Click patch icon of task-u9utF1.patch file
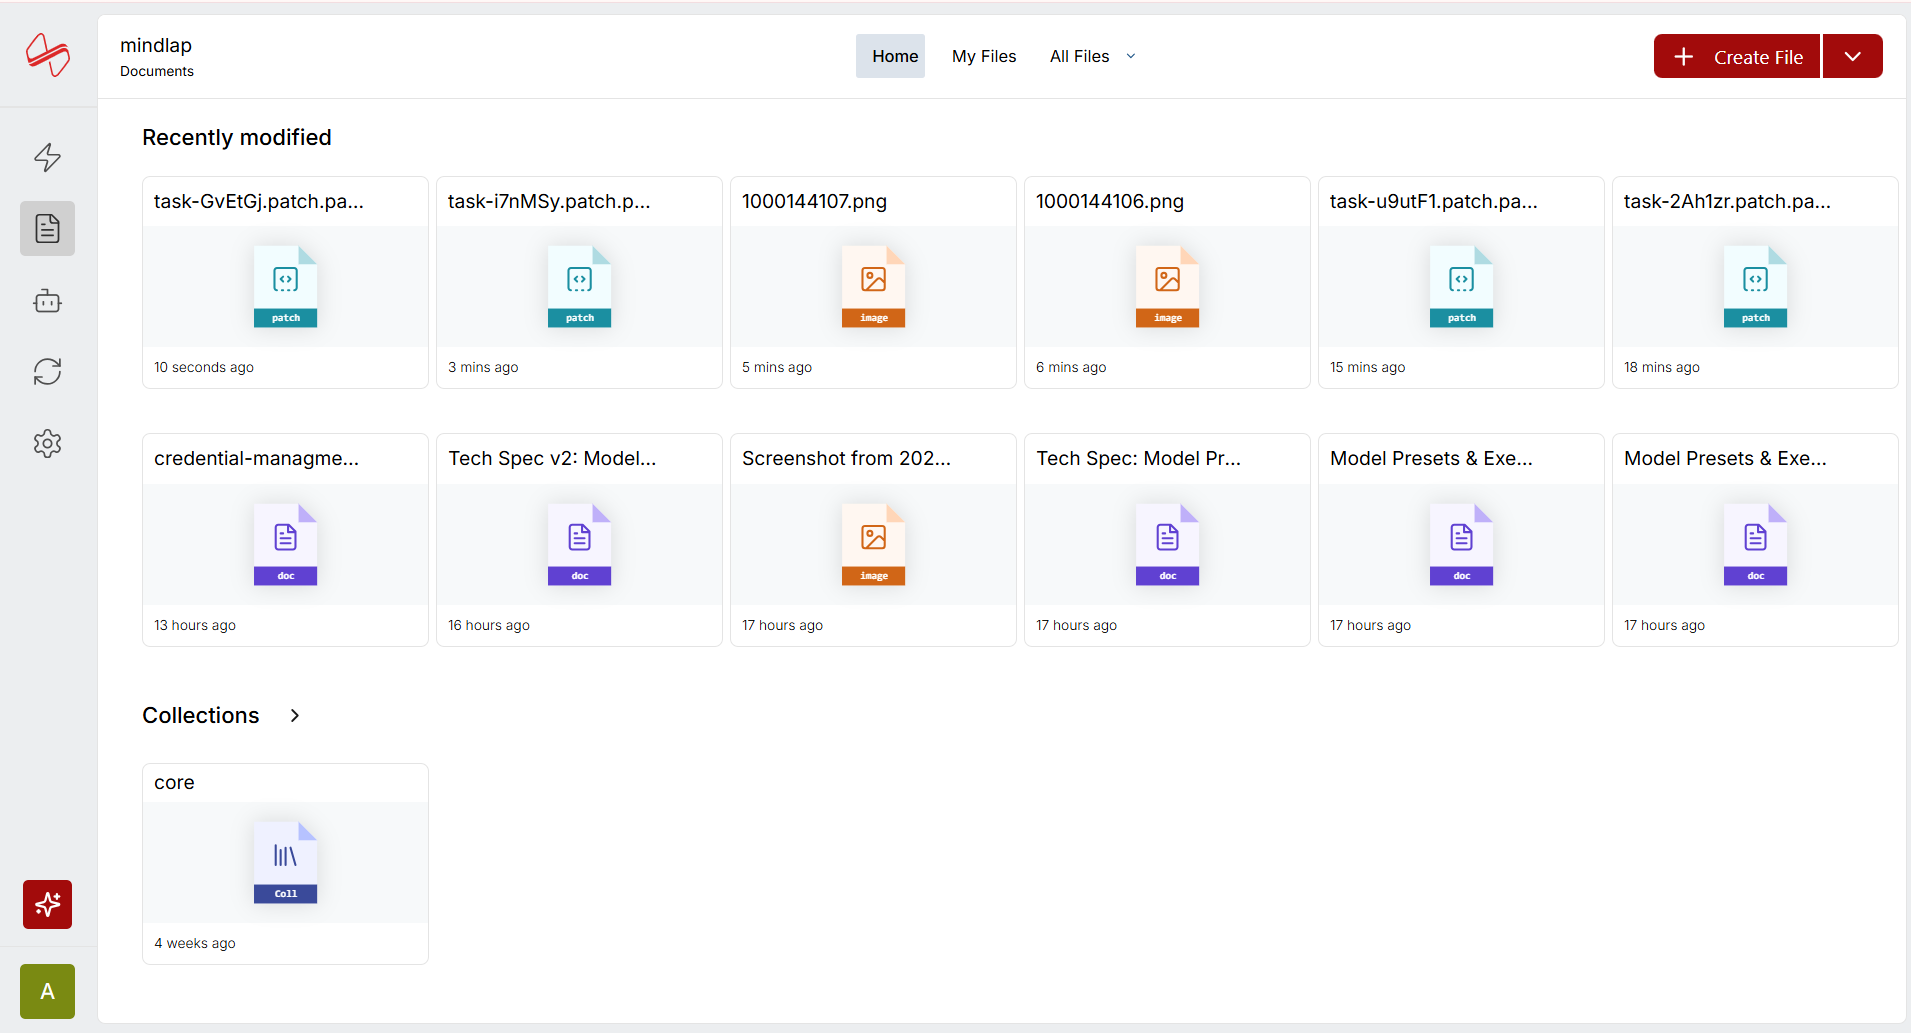Viewport: 1911px width, 1033px height. point(1461,287)
